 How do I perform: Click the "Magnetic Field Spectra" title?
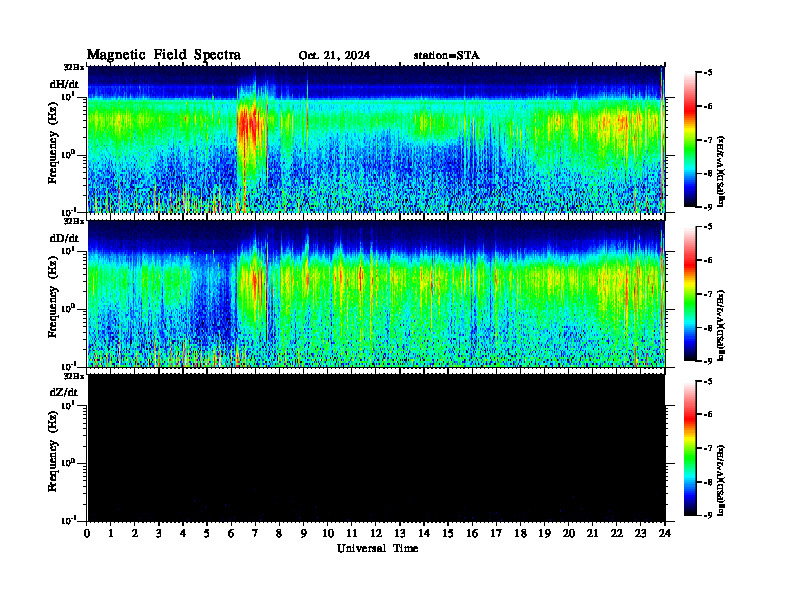(164, 55)
